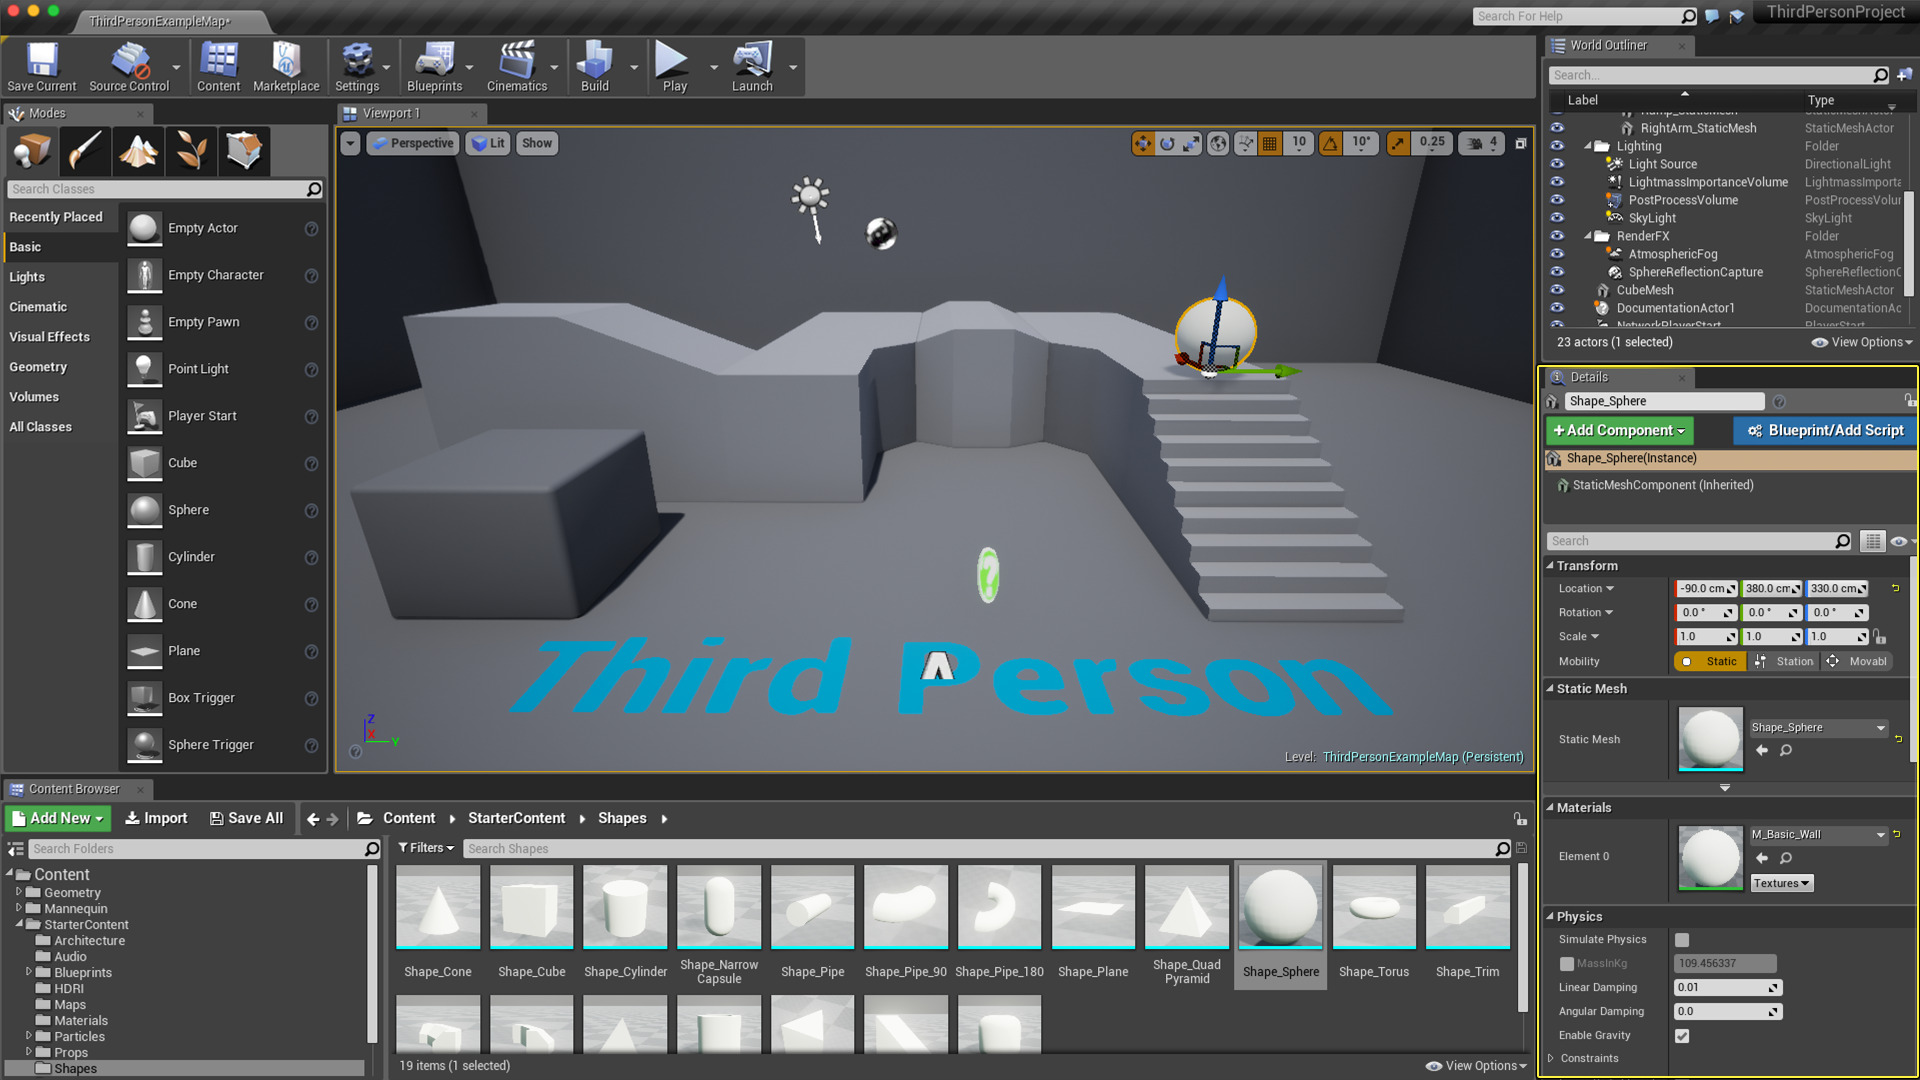Uncheck the Enable Gravity checkbox

[x=1682, y=1036]
